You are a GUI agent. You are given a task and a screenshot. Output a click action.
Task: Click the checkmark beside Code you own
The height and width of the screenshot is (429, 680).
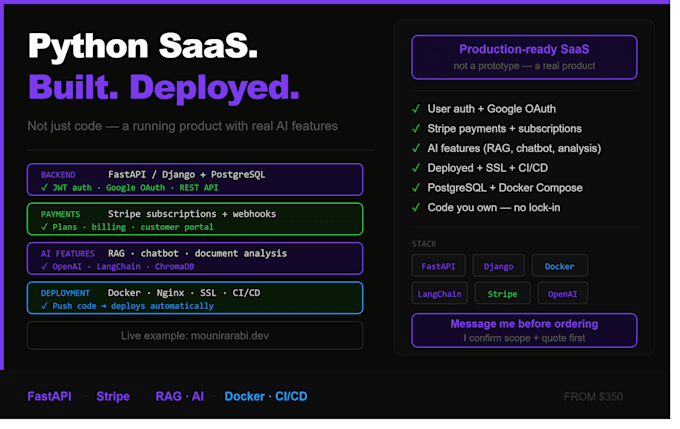[x=416, y=208]
